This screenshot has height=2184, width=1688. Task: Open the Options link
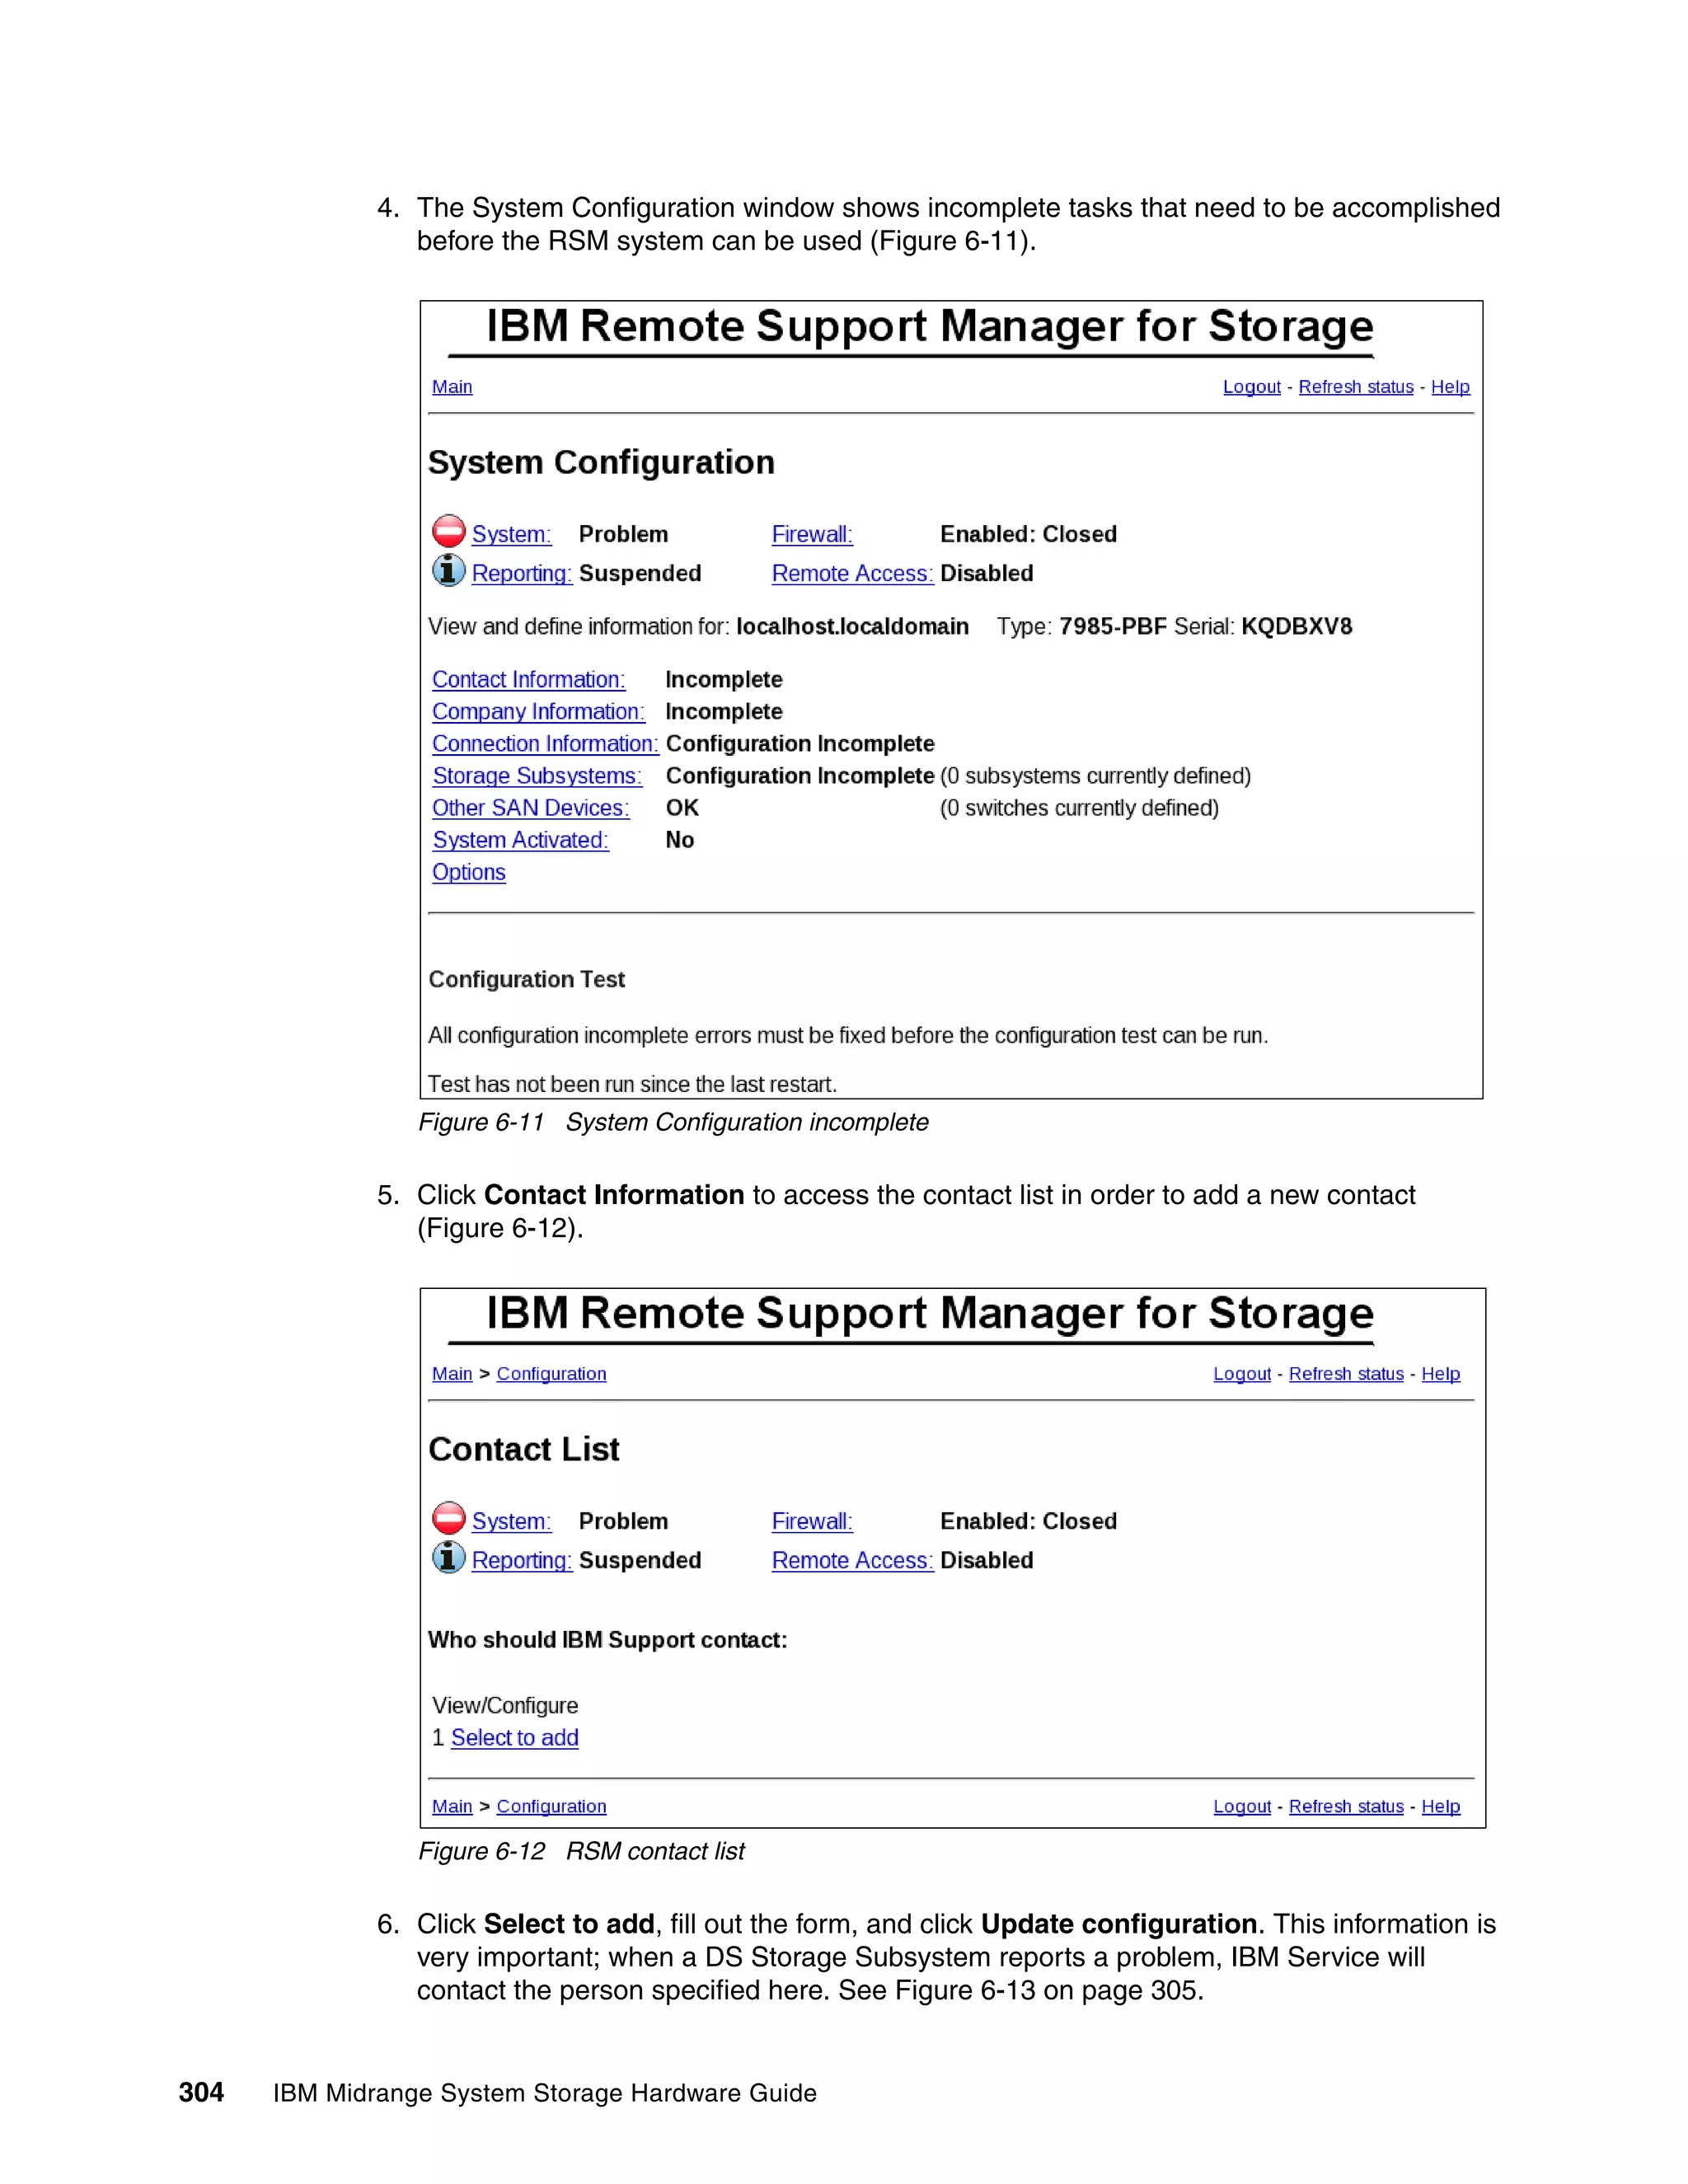click(x=469, y=872)
